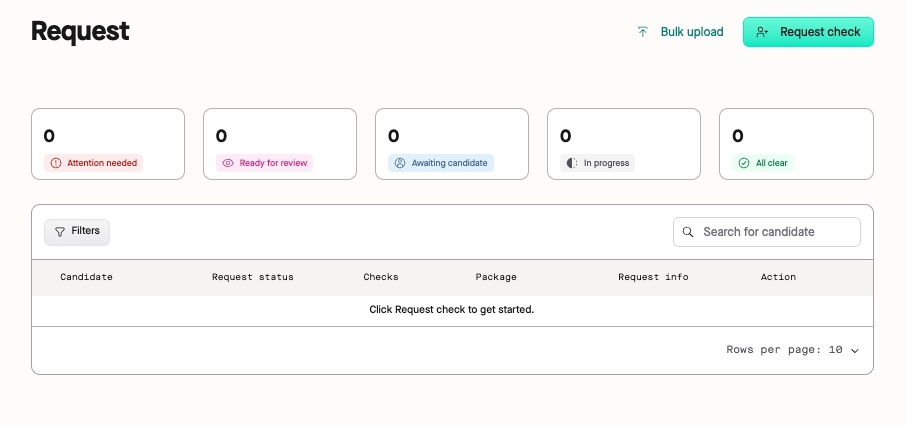Click the Awaiting candidate person icon
This screenshot has height=425, width=907.
tap(400, 163)
